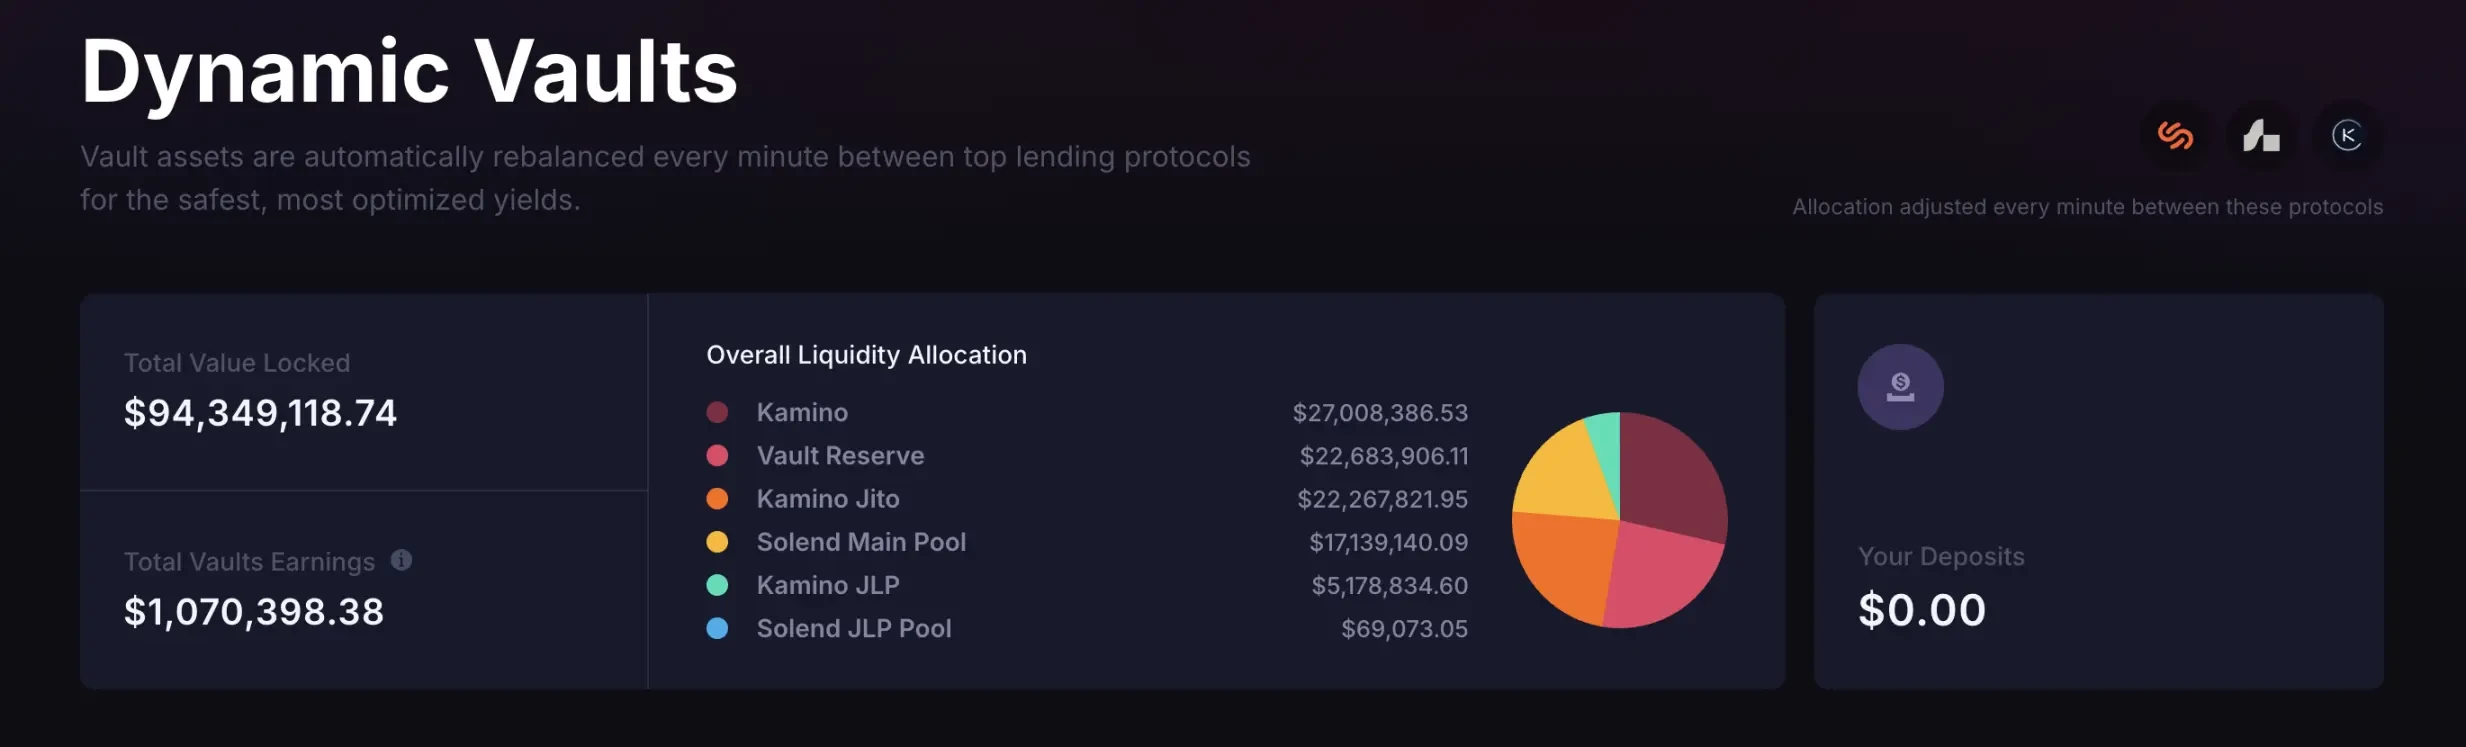This screenshot has width=2466, height=747.
Task: Click the Marginfi protocol icon
Action: click(2262, 136)
